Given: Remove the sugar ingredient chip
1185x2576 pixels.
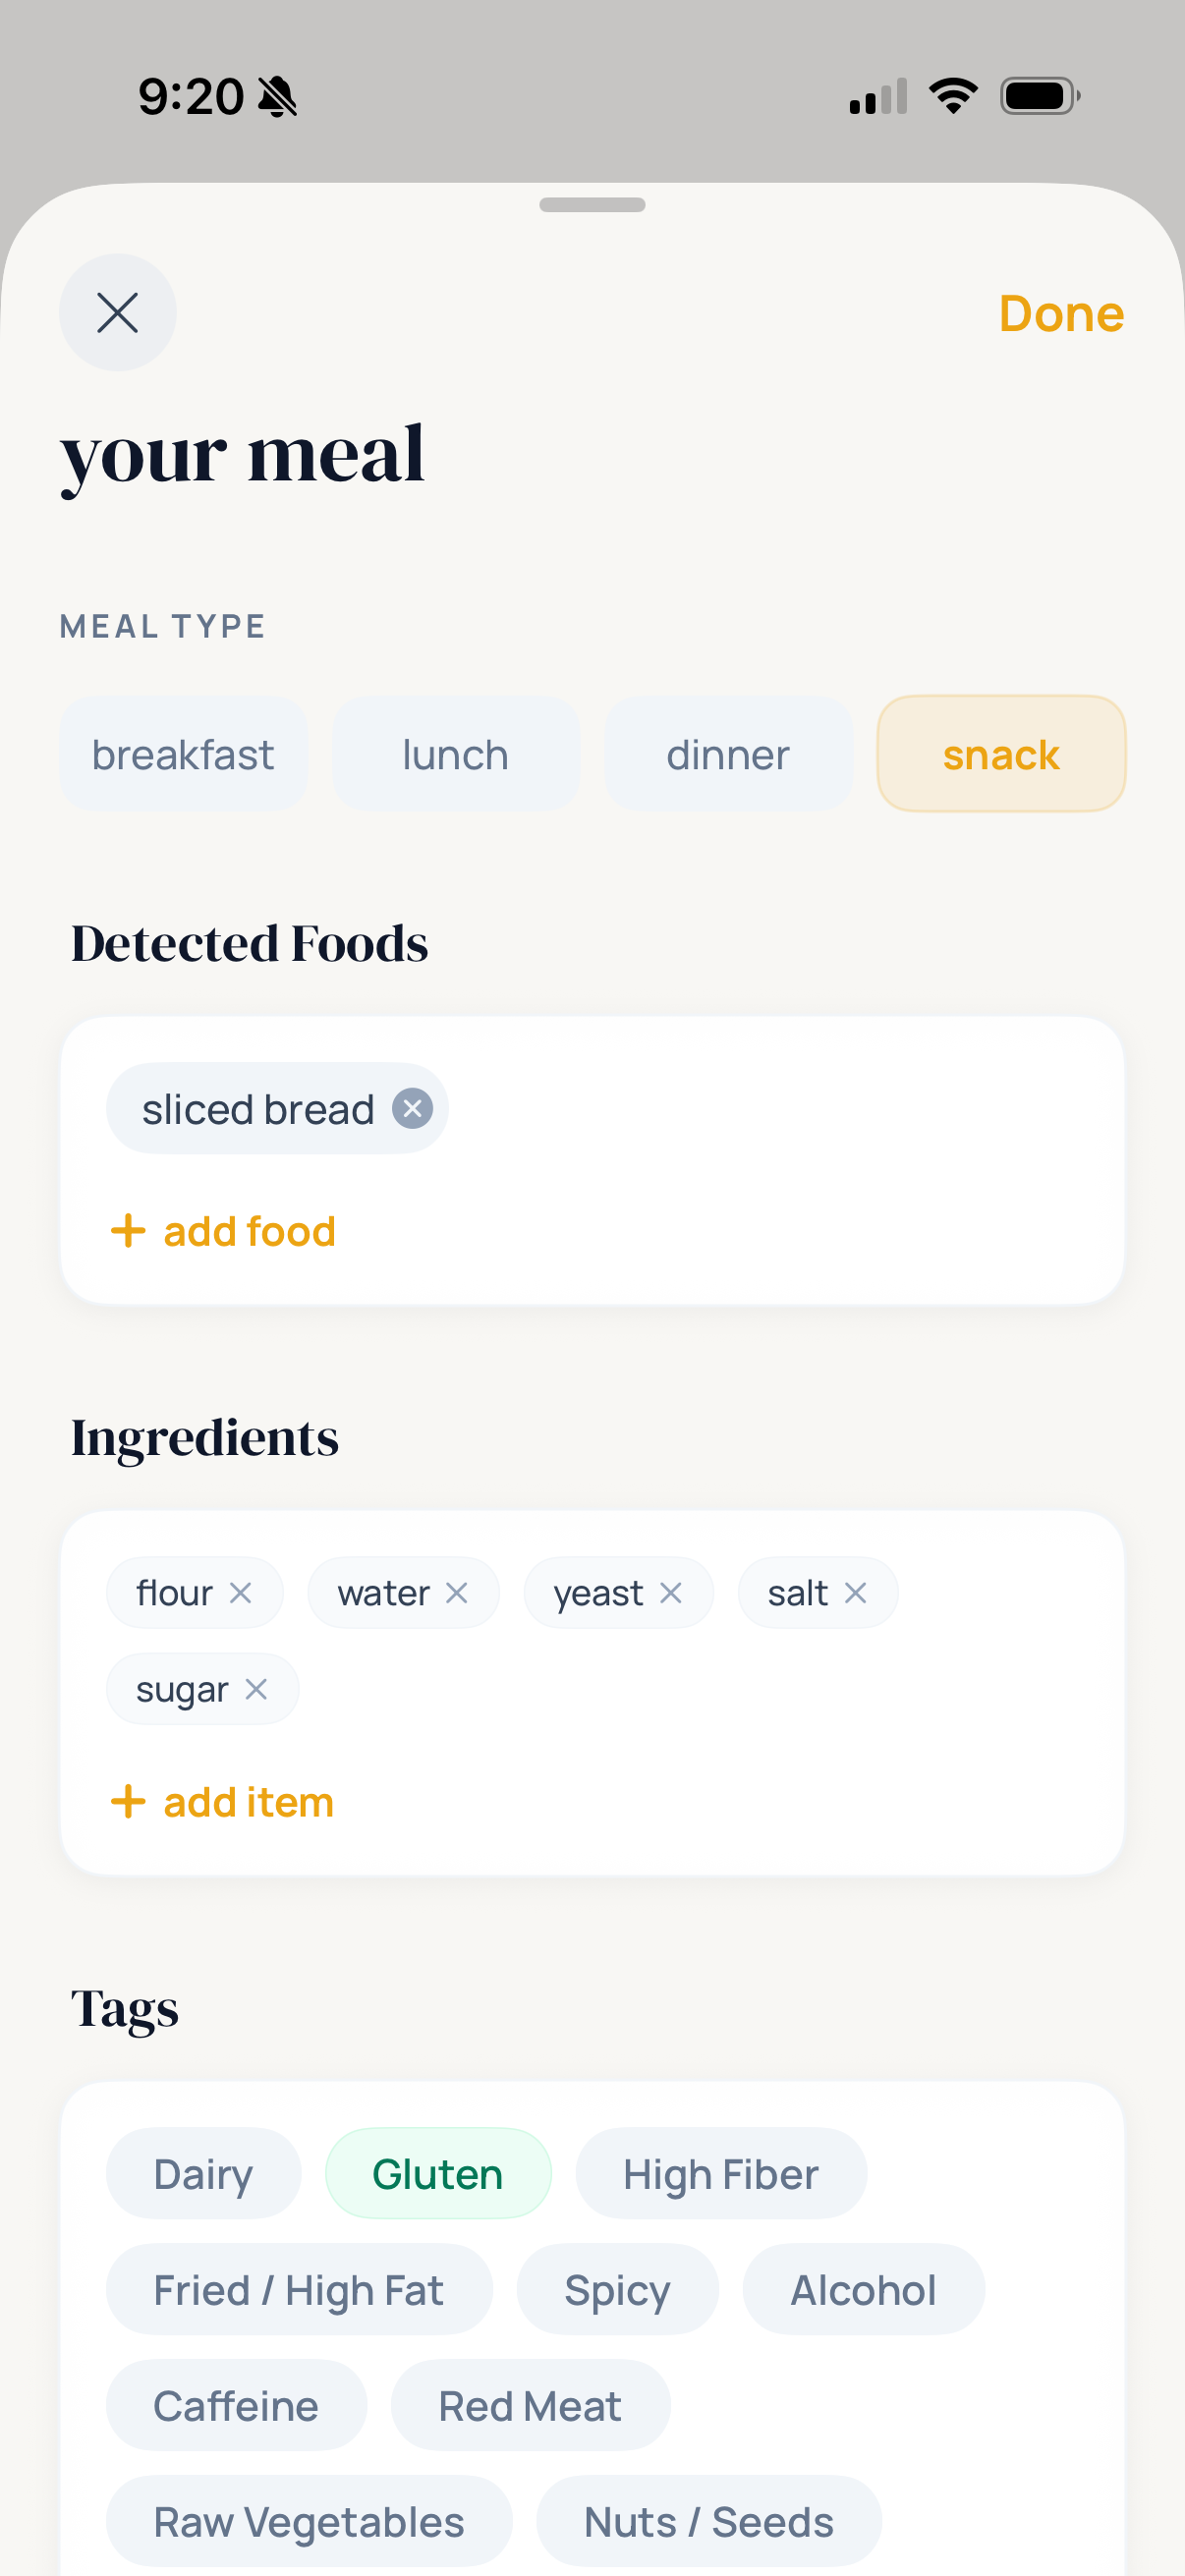Looking at the screenshot, I should click(256, 1688).
